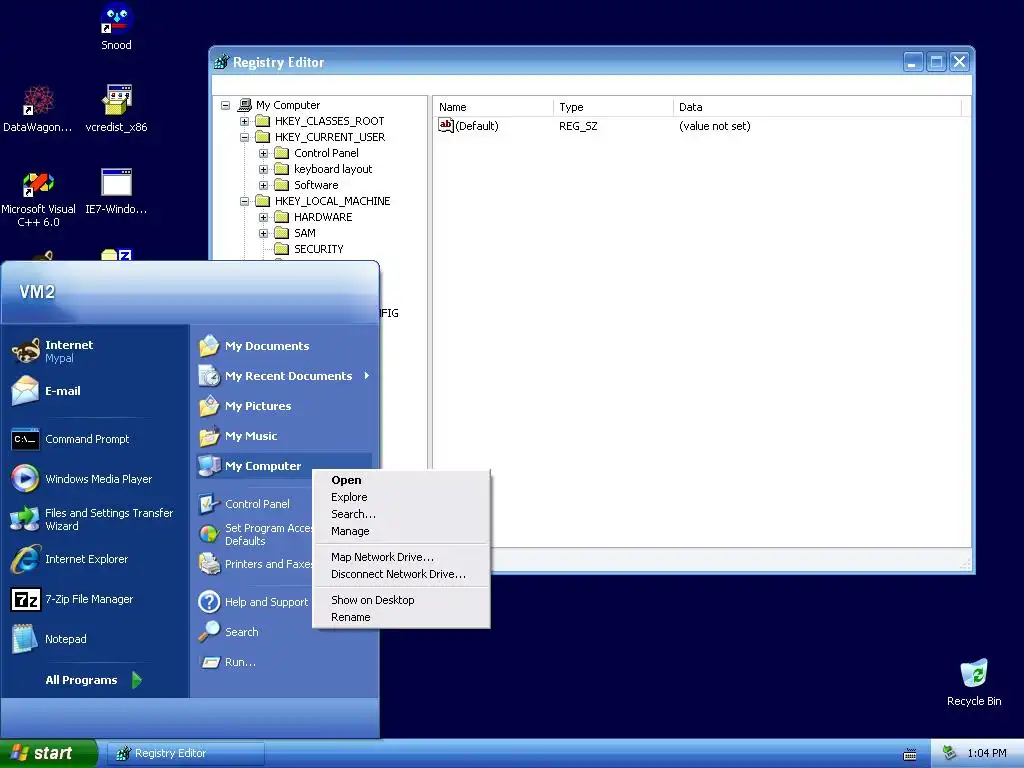This screenshot has height=768, width=1024.
Task: Collapse My Computer root node in Registry Editor
Action: pos(225,104)
